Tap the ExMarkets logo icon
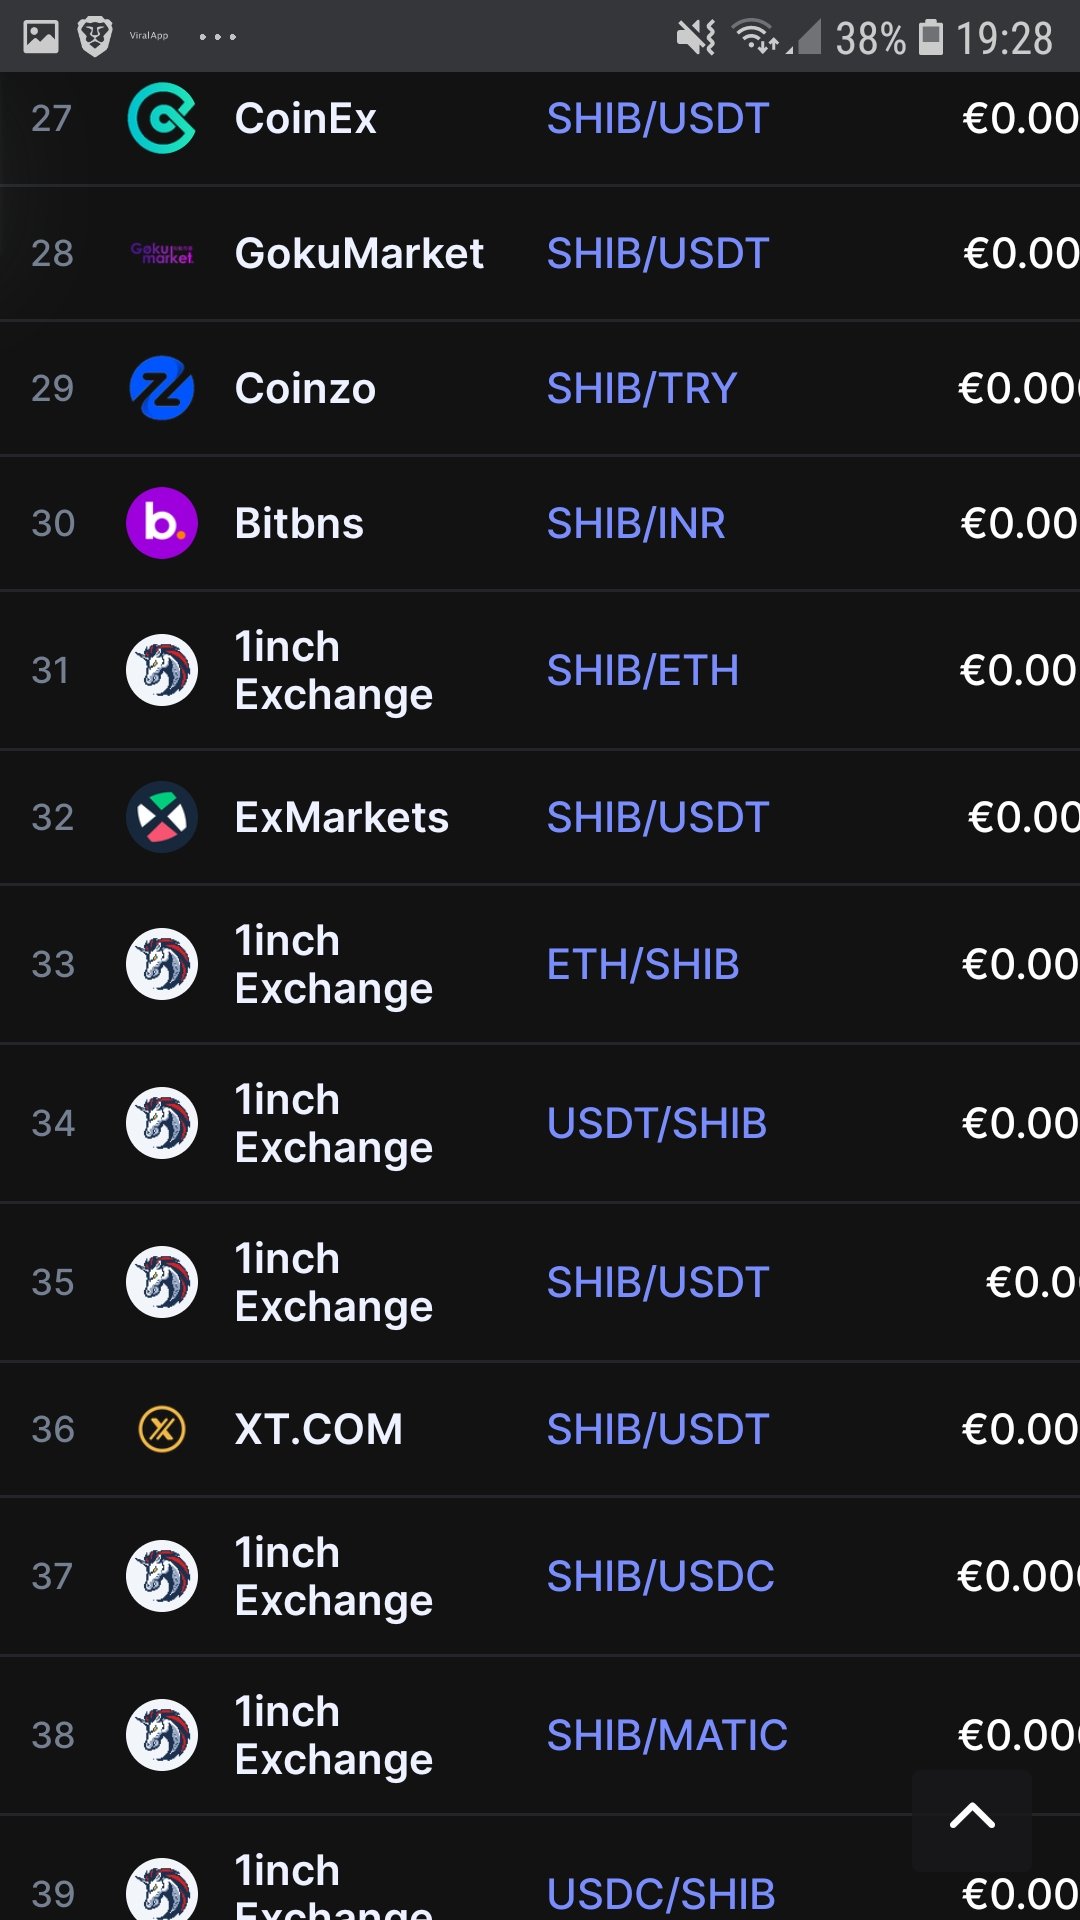 point(162,817)
